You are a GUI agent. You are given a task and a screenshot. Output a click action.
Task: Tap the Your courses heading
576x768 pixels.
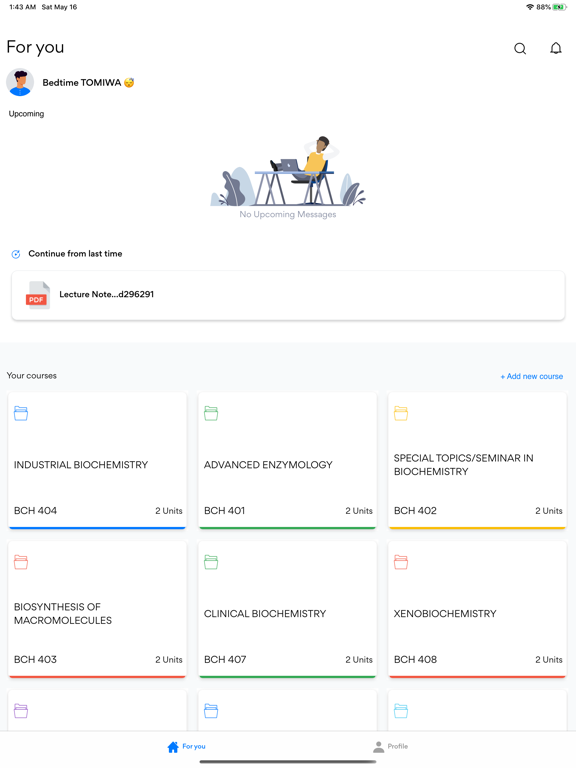click(x=32, y=376)
